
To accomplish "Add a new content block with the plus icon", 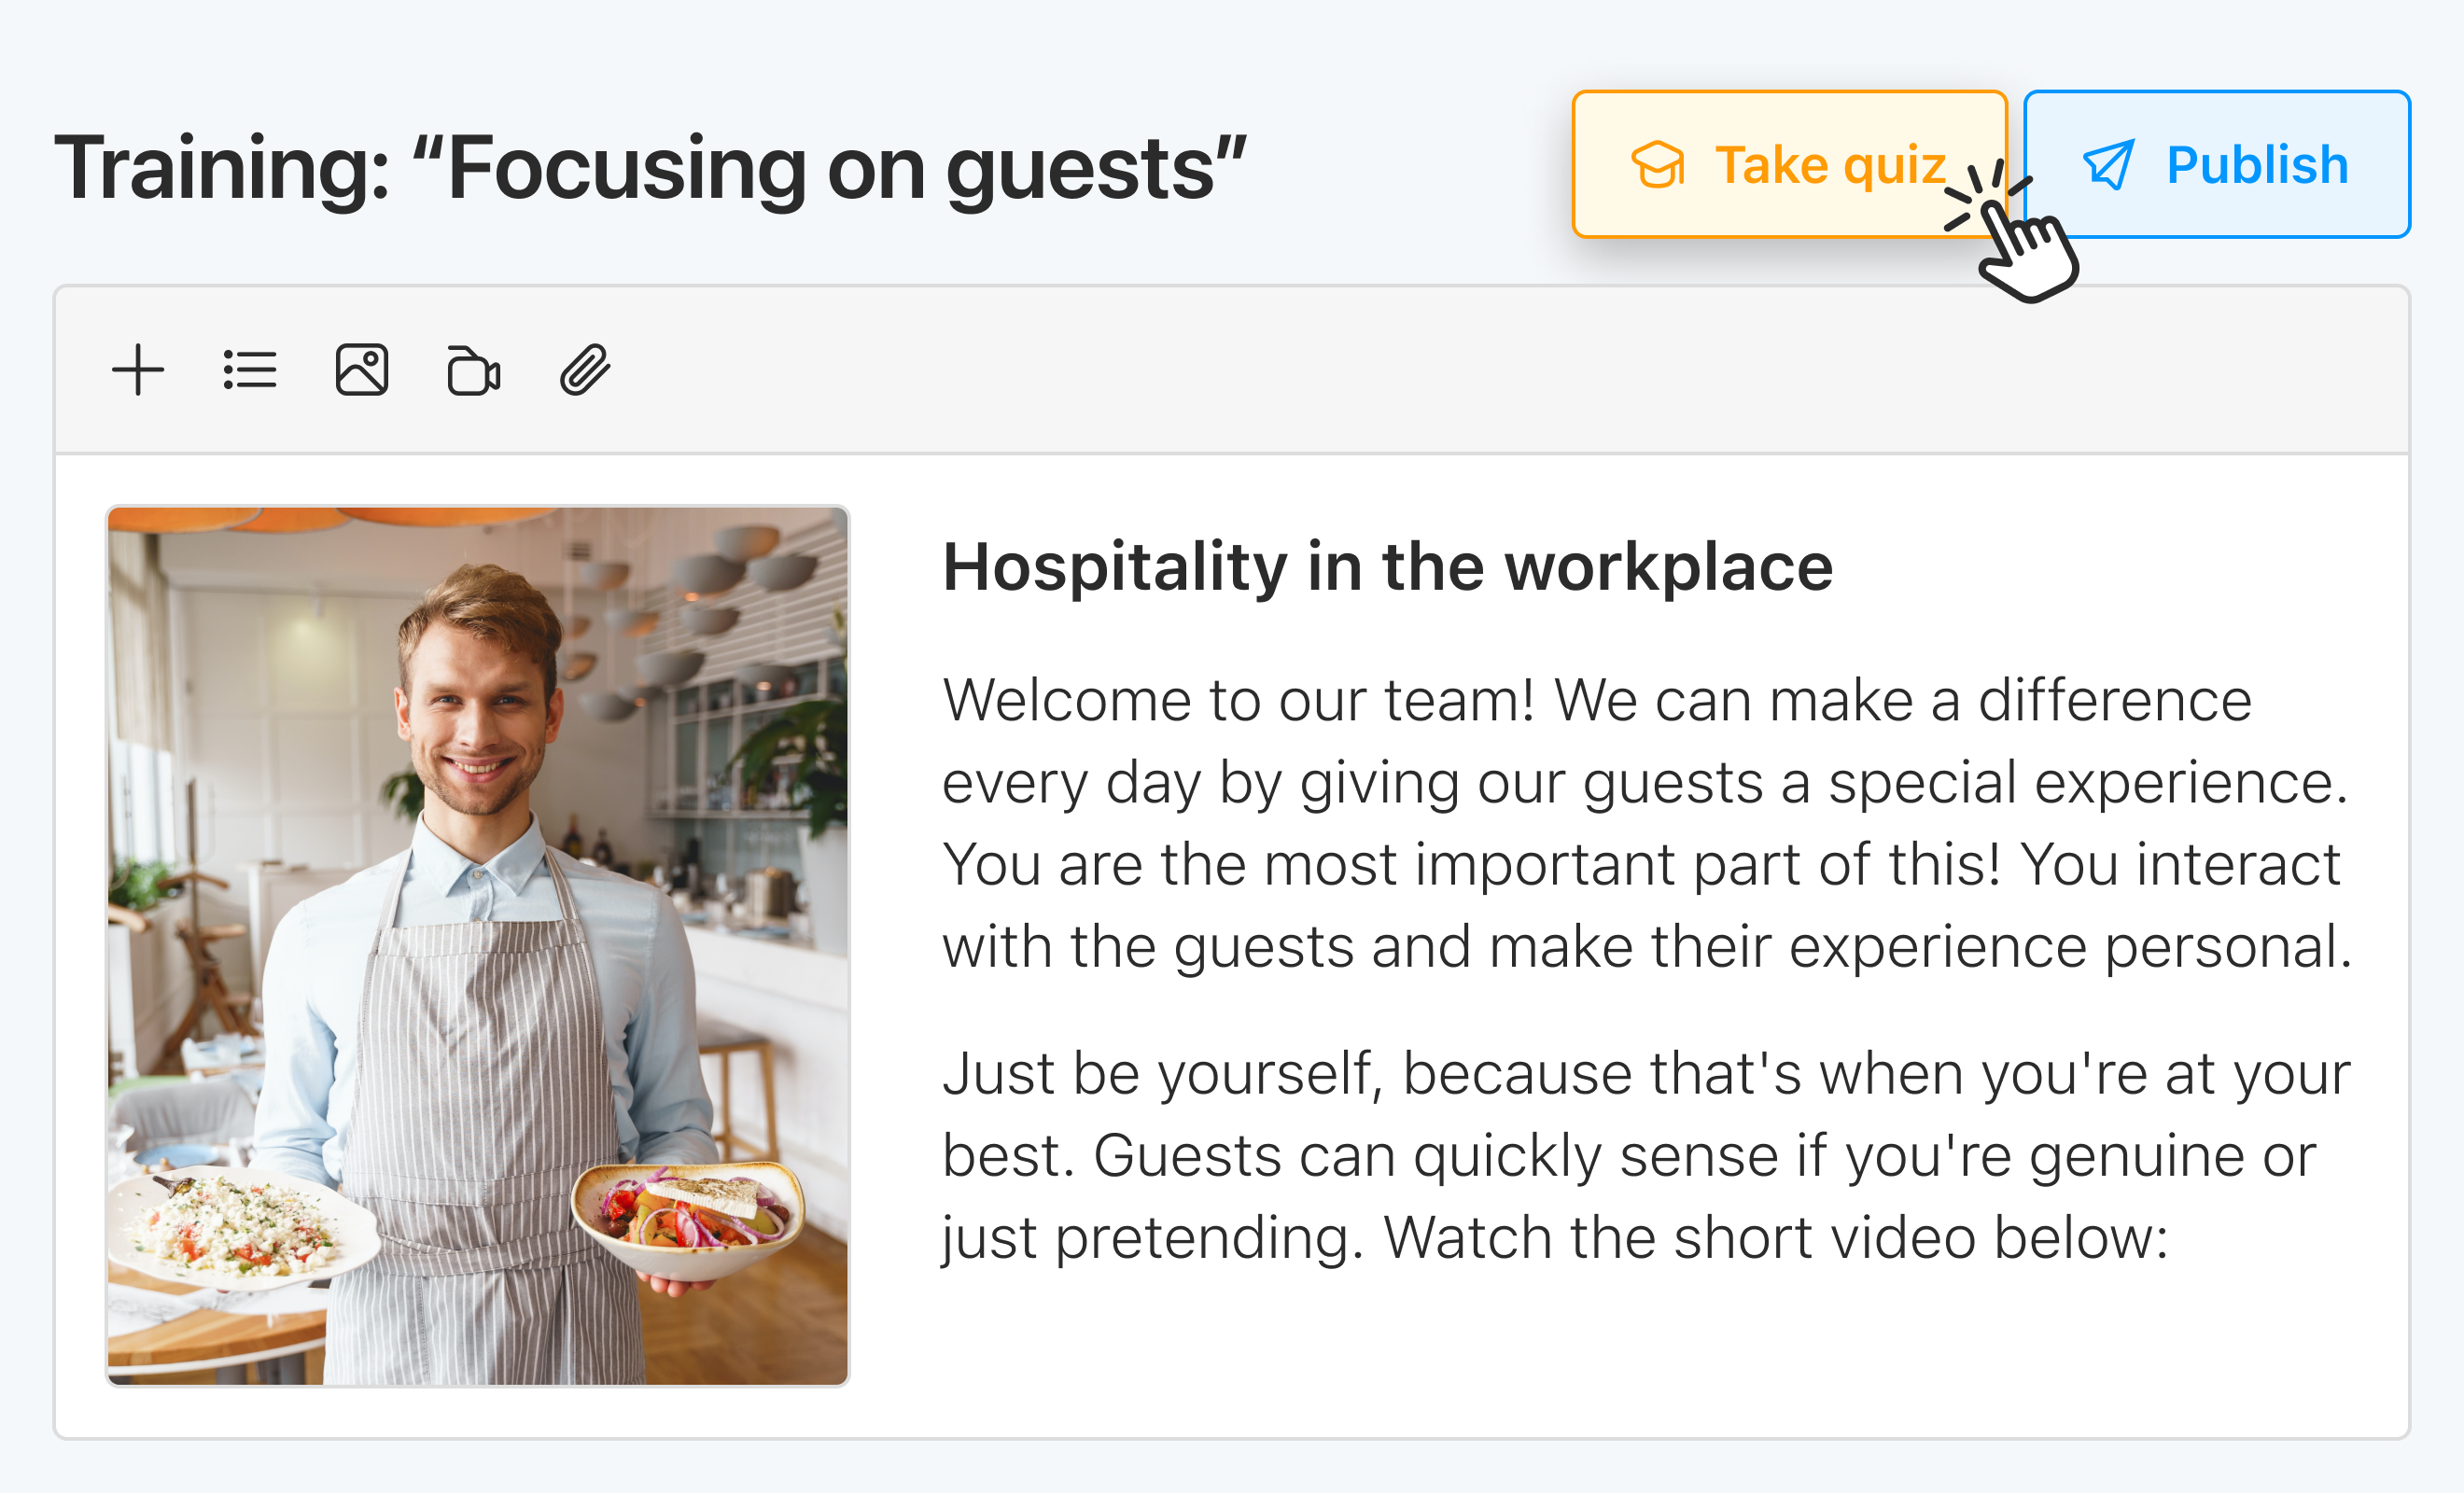I will [139, 369].
